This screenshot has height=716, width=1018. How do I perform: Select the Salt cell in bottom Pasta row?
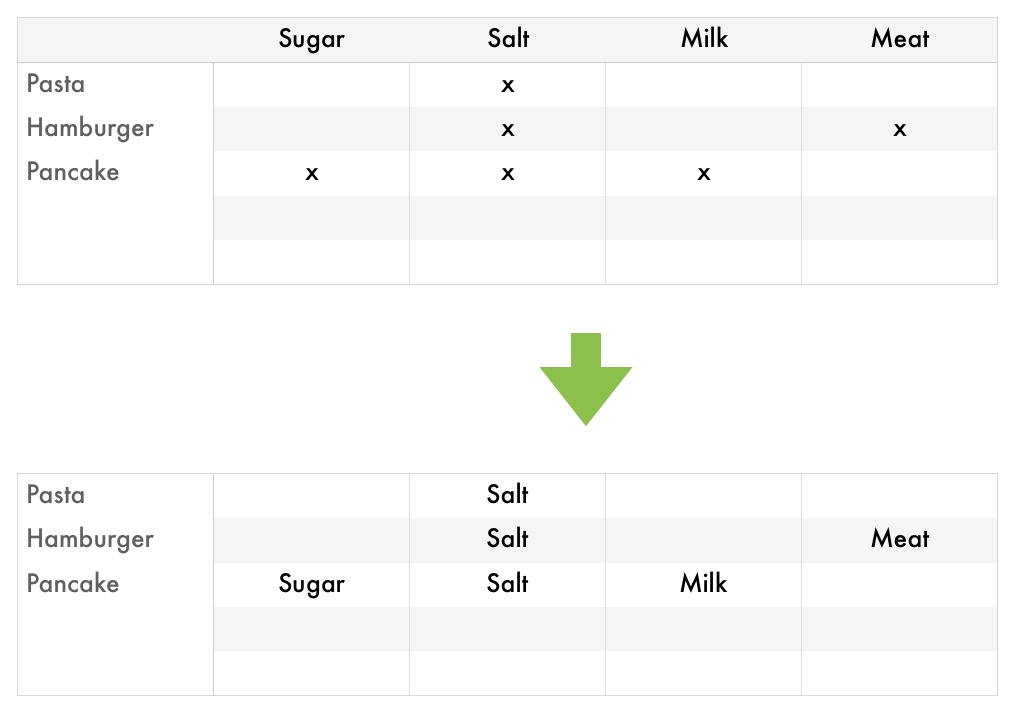click(508, 495)
